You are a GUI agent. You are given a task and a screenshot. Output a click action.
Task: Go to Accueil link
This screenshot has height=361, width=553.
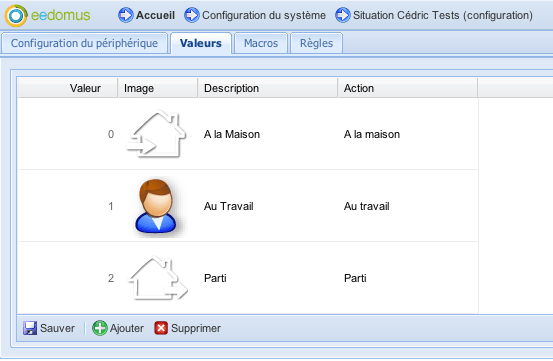(156, 15)
